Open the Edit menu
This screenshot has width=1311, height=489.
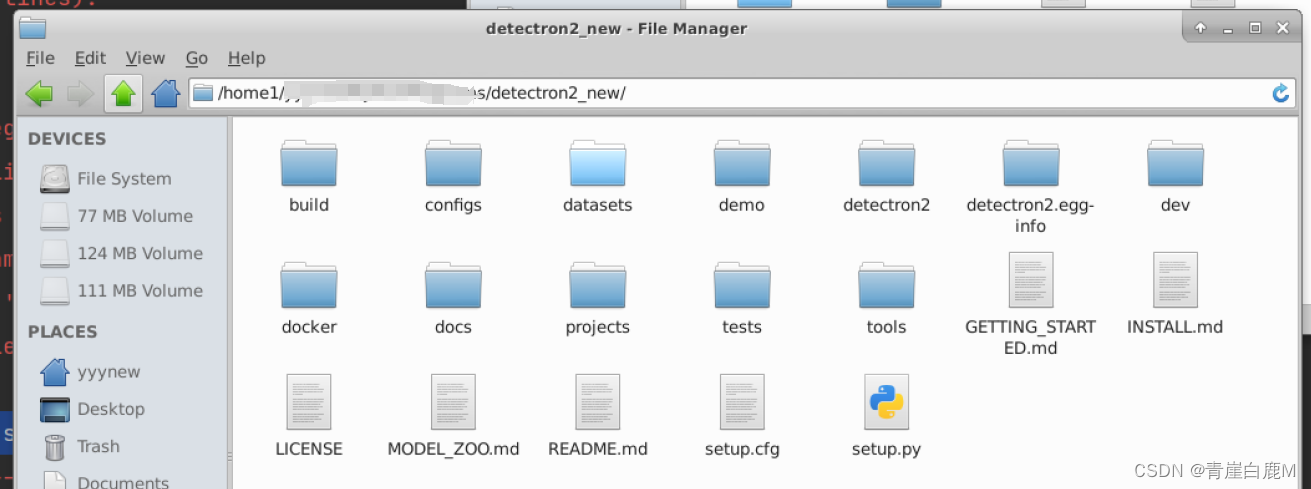point(90,59)
